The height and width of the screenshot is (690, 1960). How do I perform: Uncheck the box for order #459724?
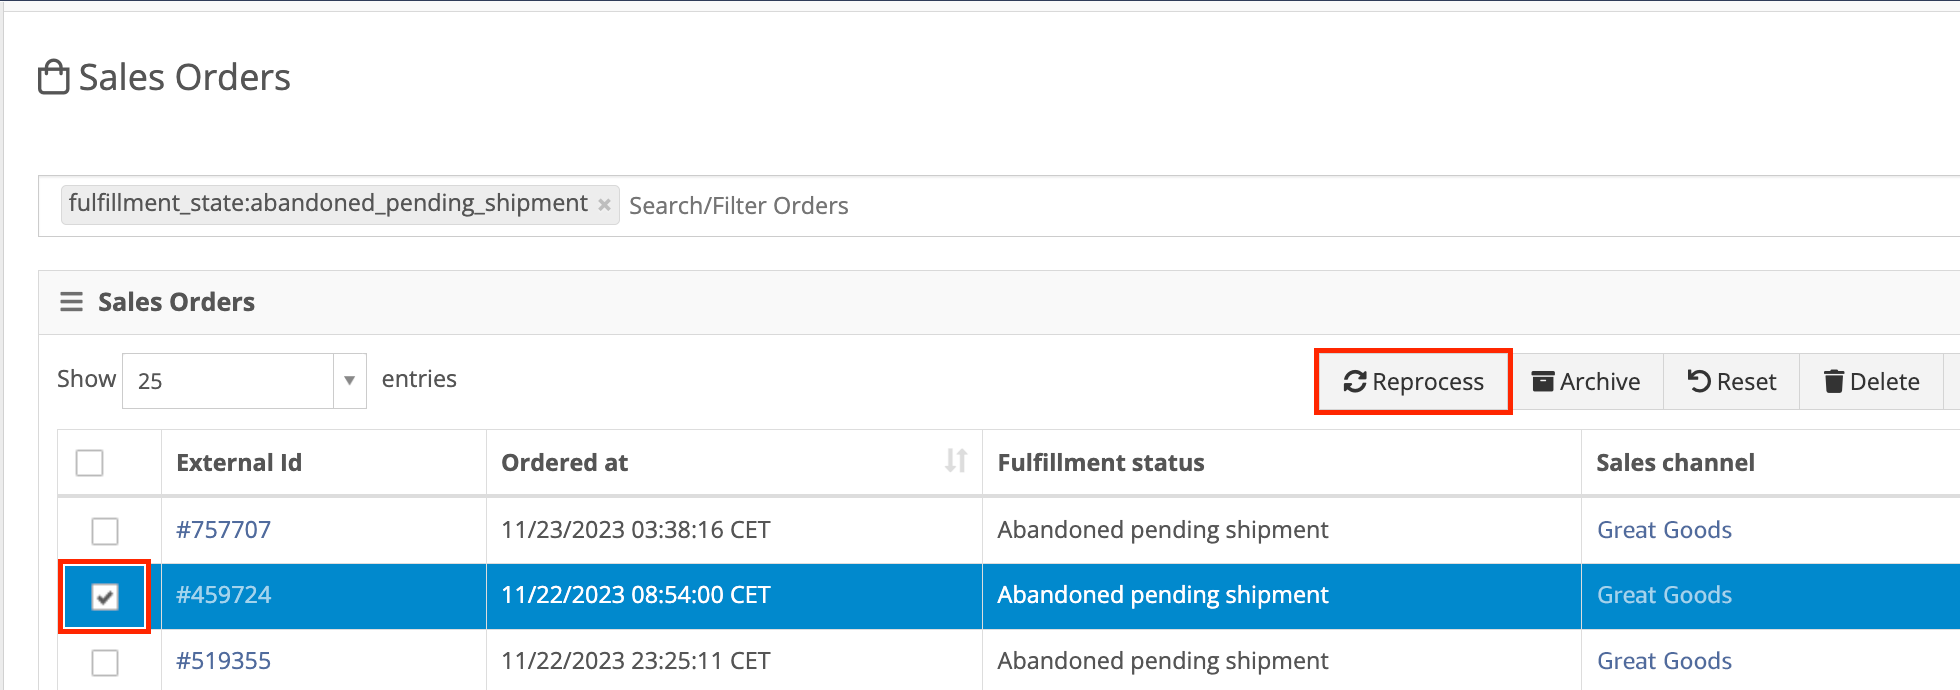point(105,596)
